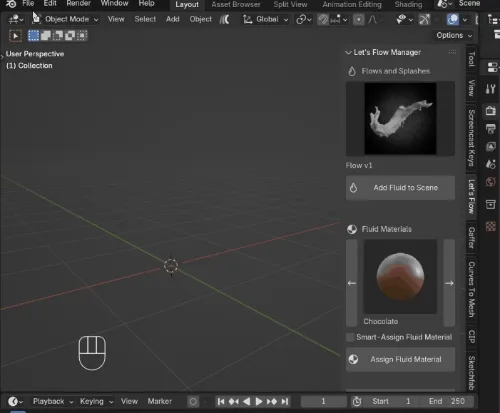The height and width of the screenshot is (413, 500).
Task: Open the editor type dropdown in viewport header
Action: tap(16, 20)
